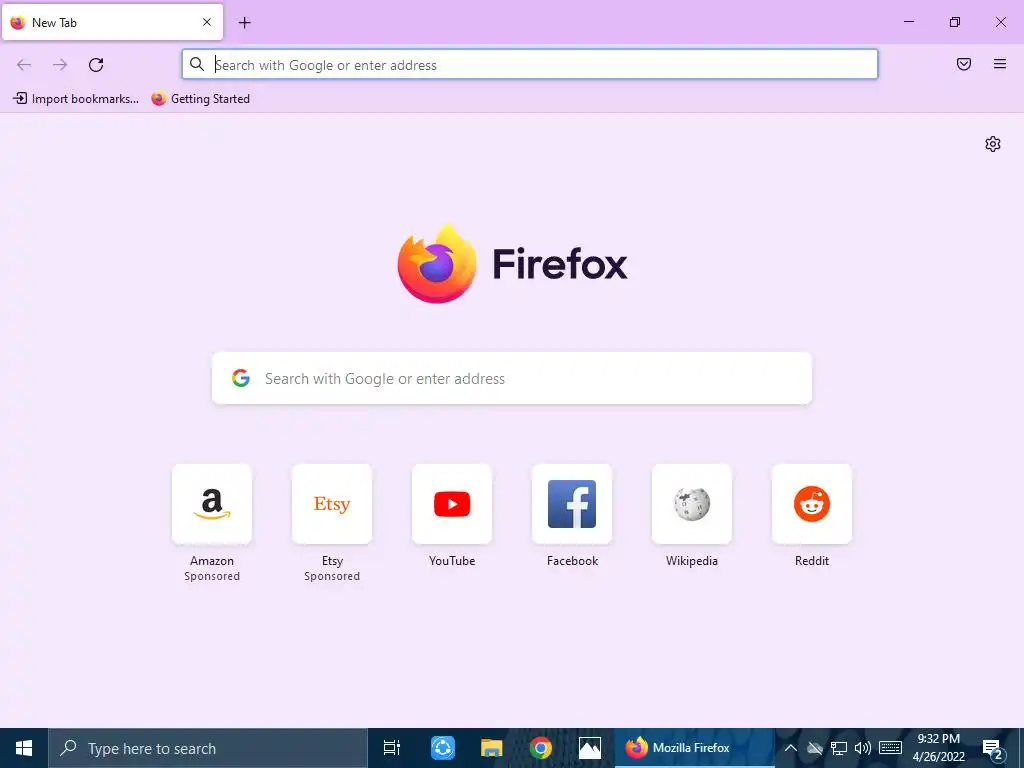This screenshot has width=1024, height=768.
Task: Open Save to Pocket button
Action: click(x=964, y=64)
